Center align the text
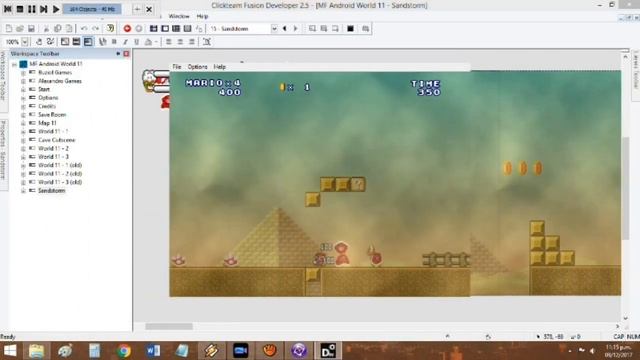The image size is (640, 360). [180, 42]
